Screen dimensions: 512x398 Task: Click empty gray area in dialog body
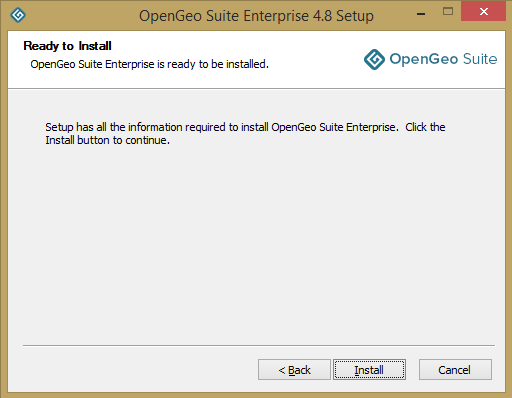pyautogui.click(x=256, y=240)
